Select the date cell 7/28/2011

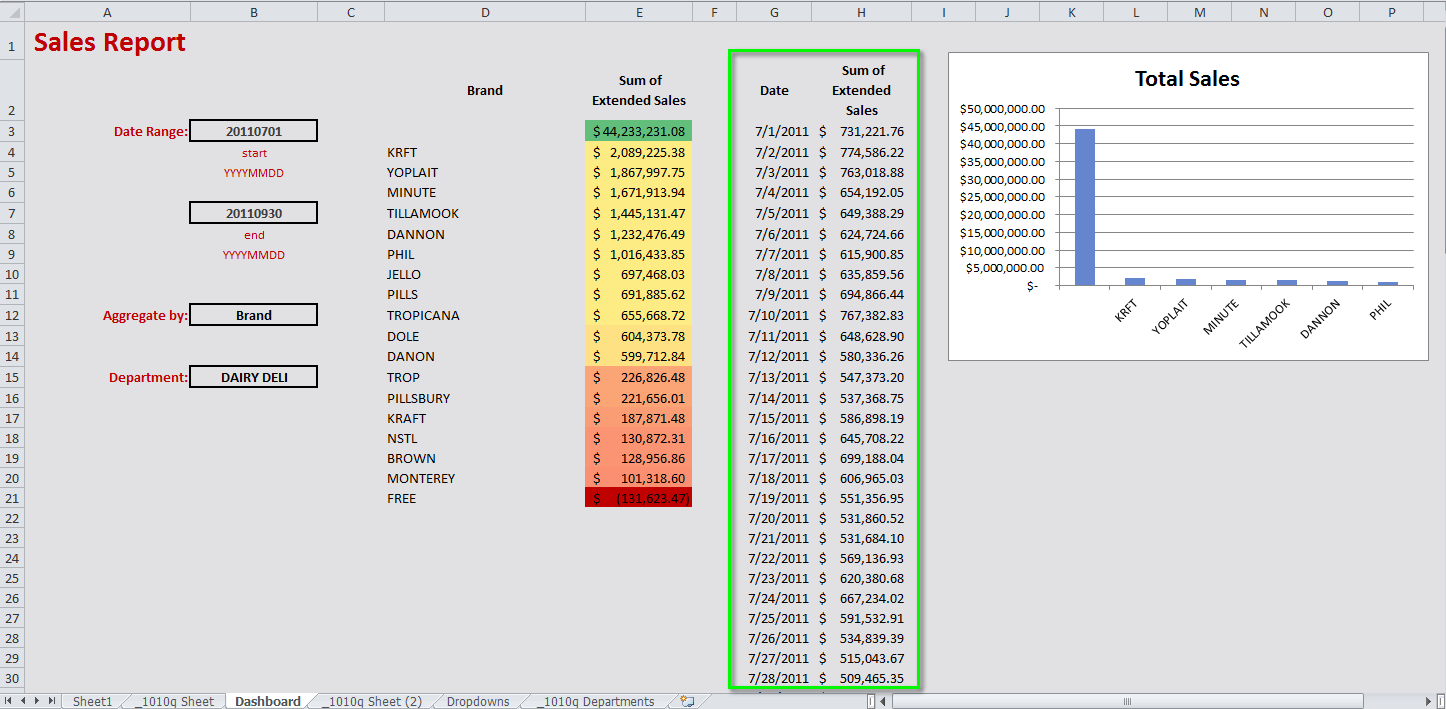[774, 678]
